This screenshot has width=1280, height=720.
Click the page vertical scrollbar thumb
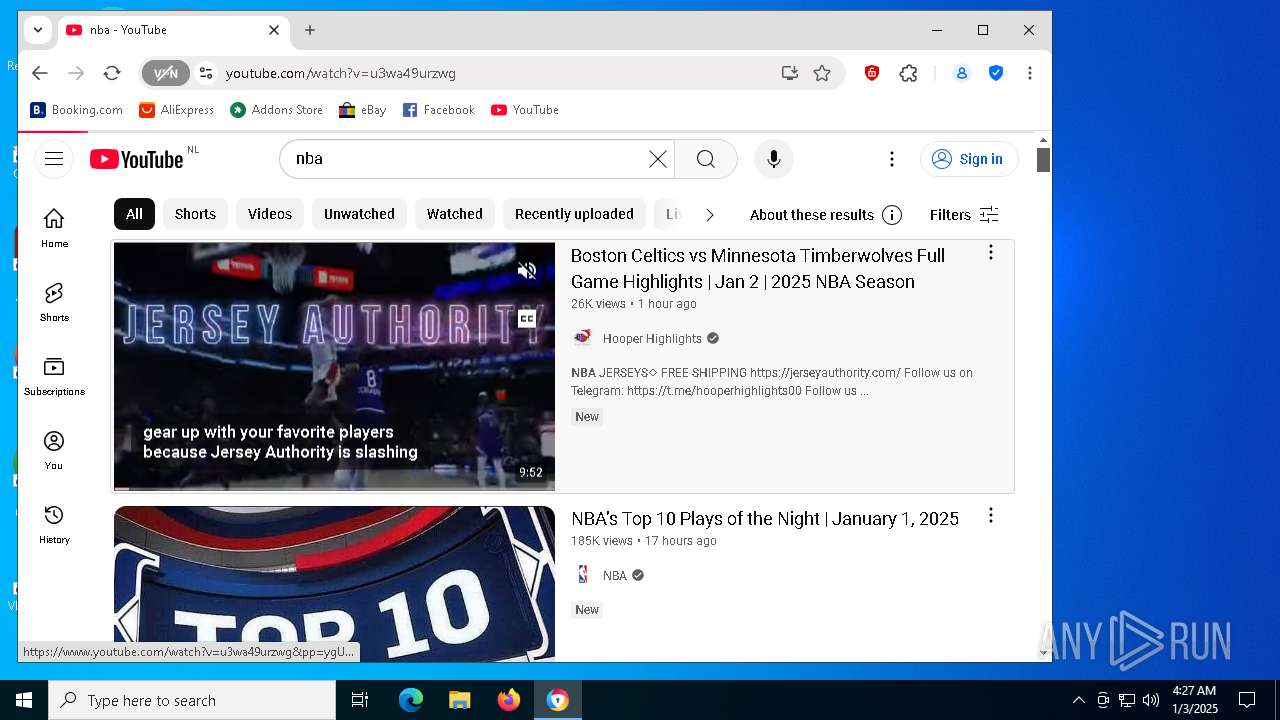(1043, 160)
